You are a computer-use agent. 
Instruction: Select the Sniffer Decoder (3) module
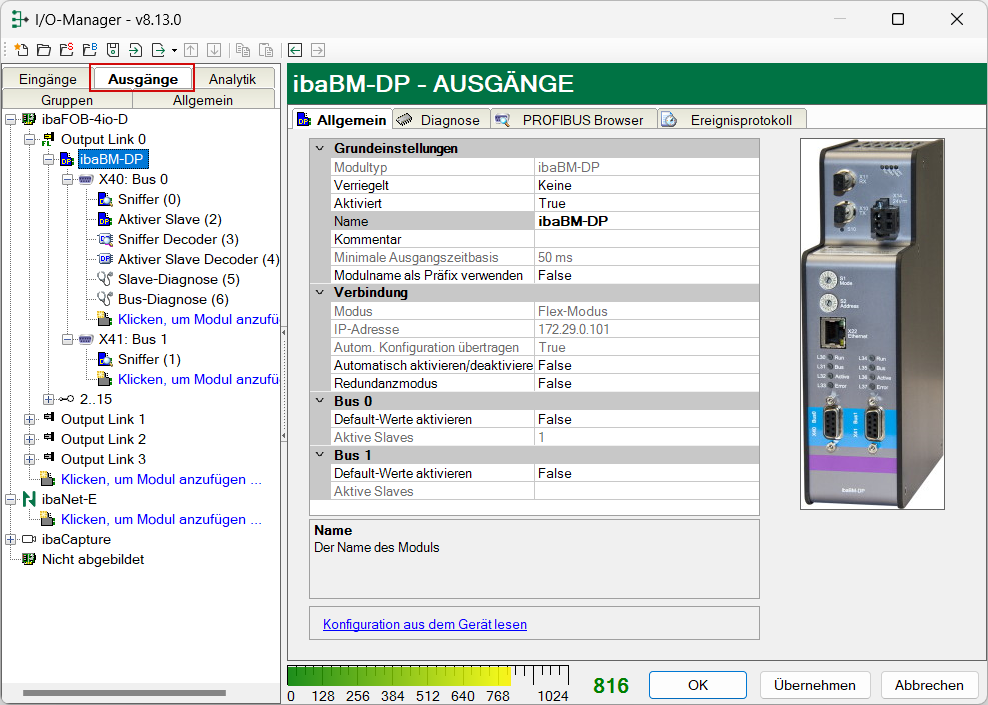(x=178, y=239)
